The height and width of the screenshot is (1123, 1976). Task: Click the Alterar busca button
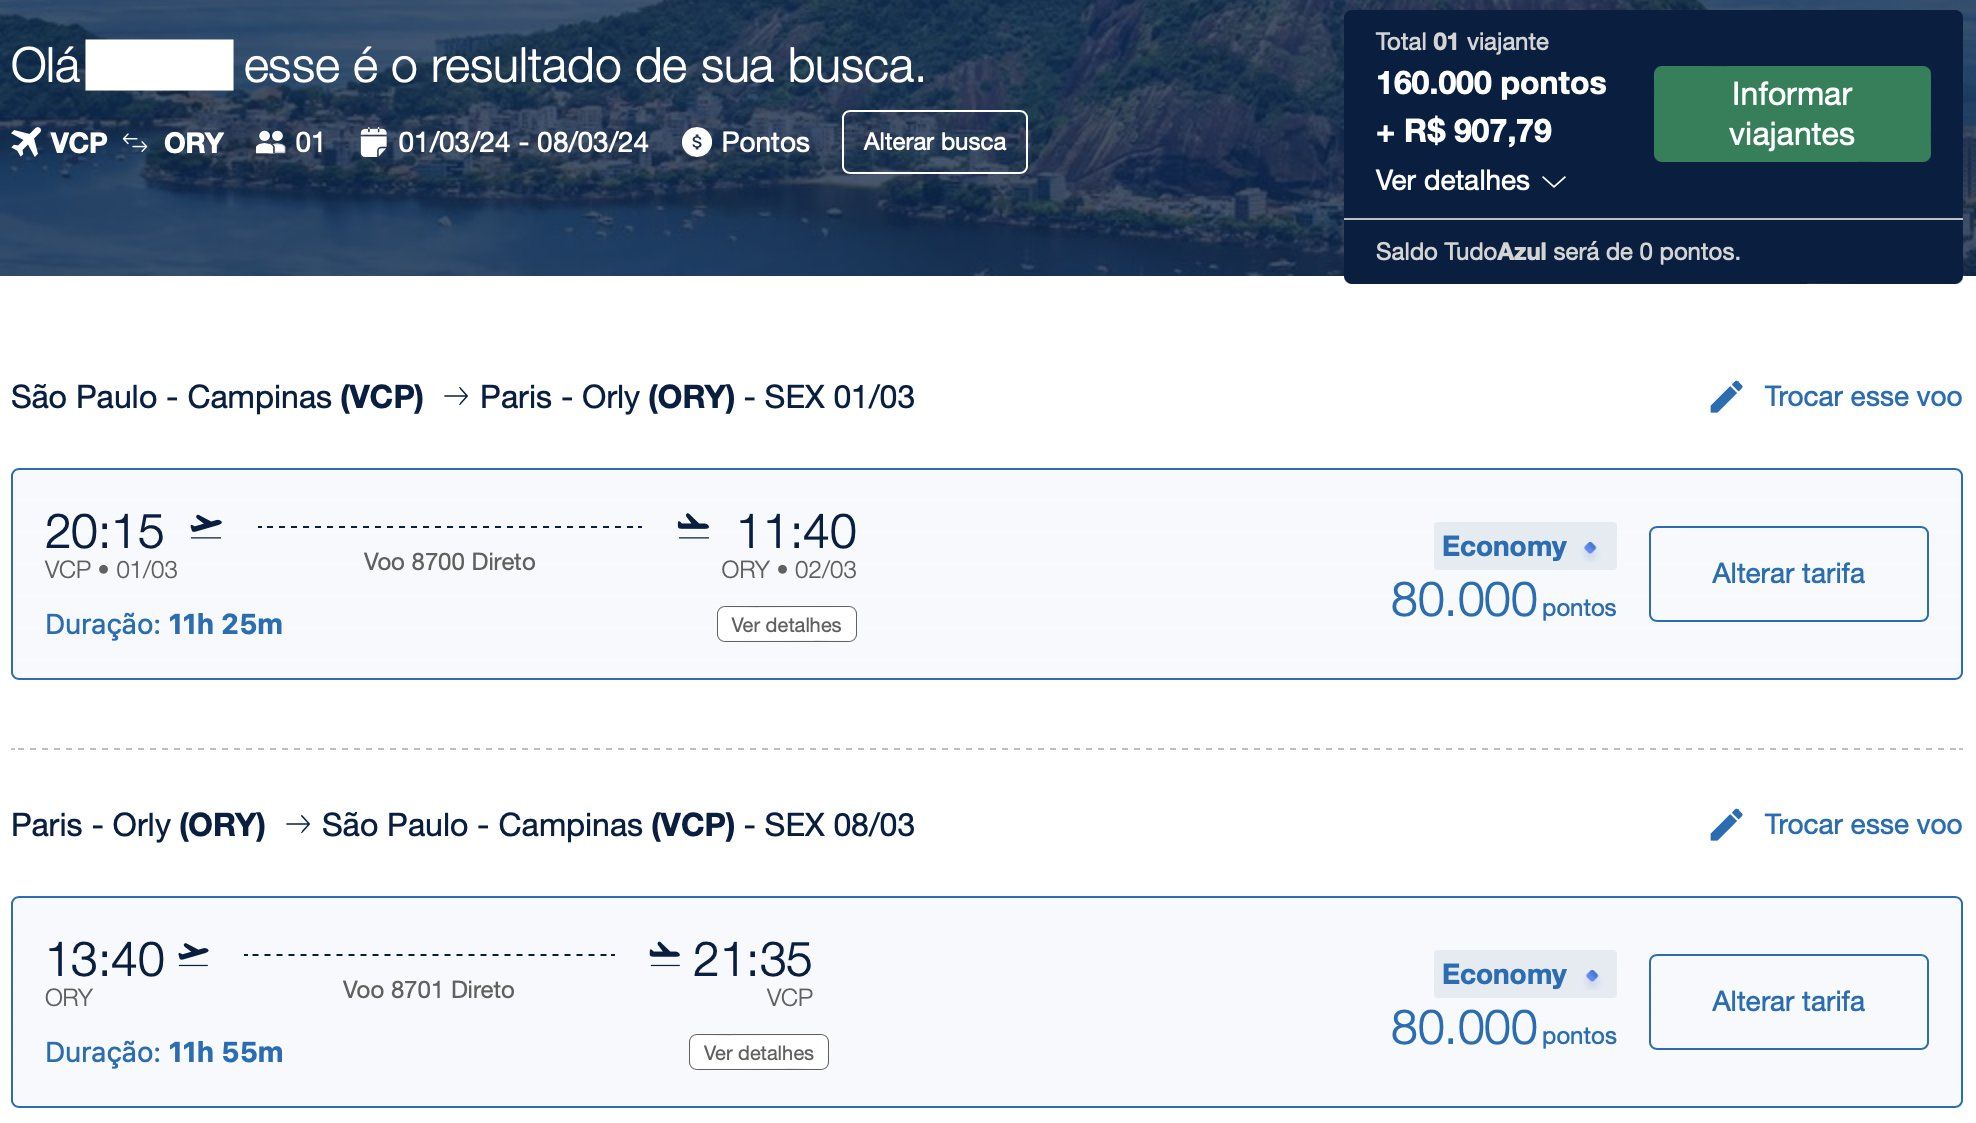coord(934,142)
